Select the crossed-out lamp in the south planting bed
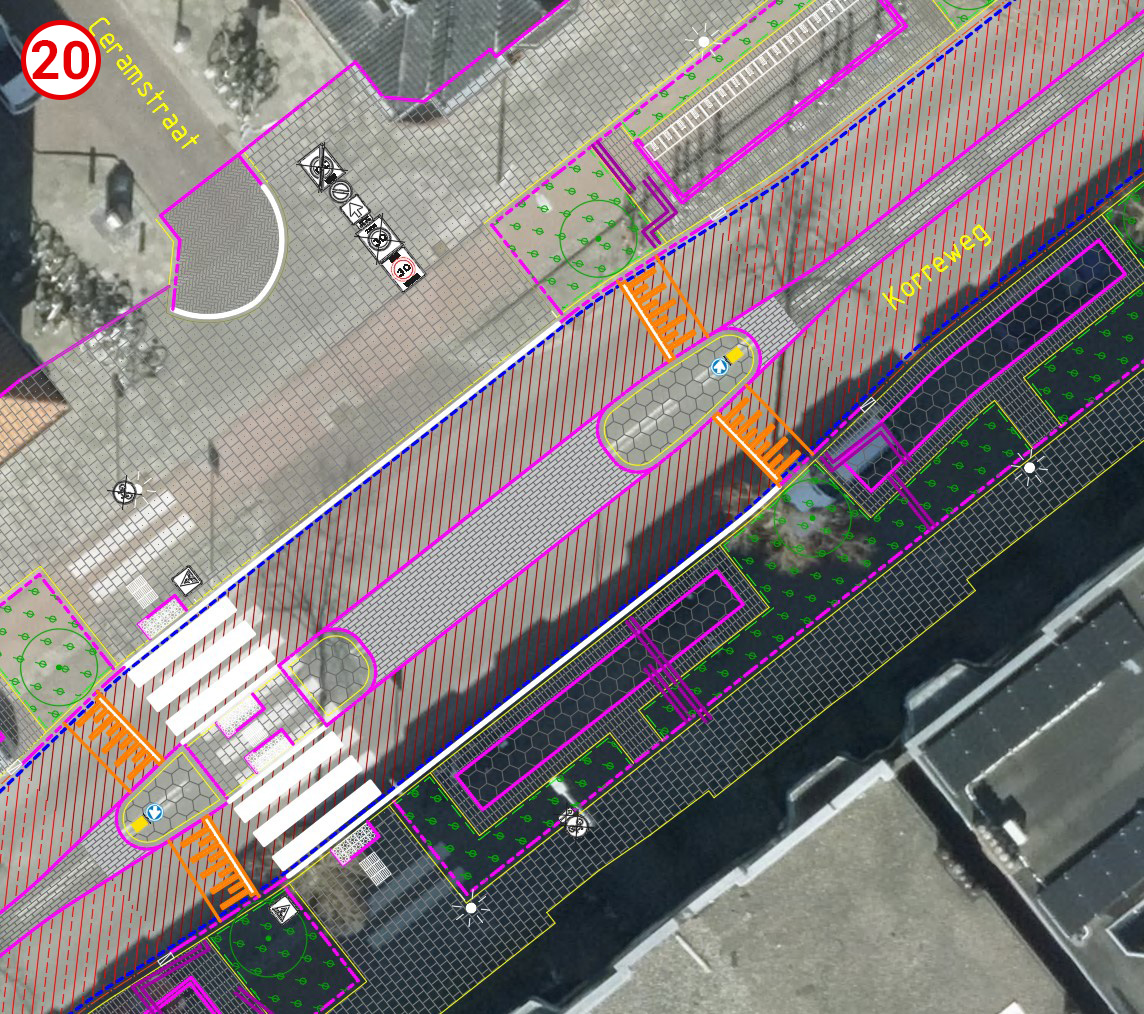 click(x=574, y=823)
